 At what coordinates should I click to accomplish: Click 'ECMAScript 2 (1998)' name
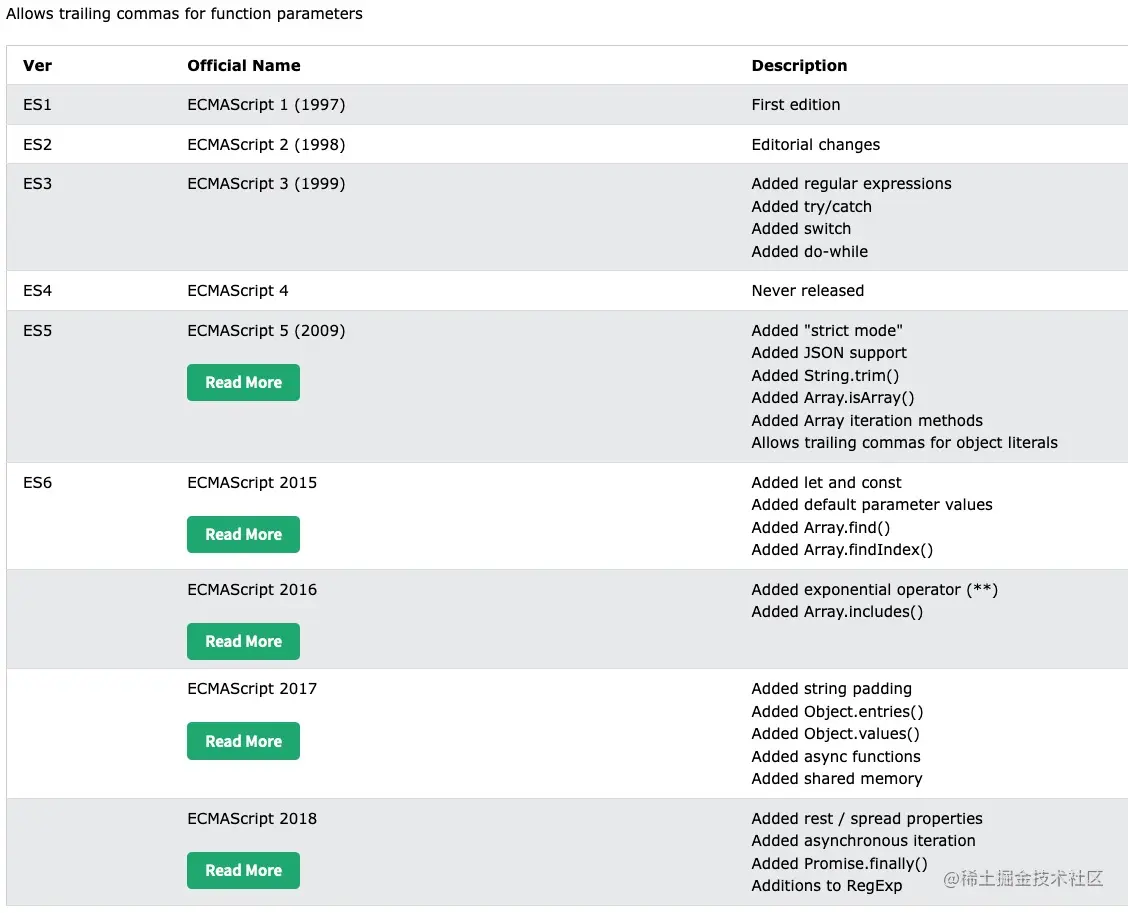266,145
